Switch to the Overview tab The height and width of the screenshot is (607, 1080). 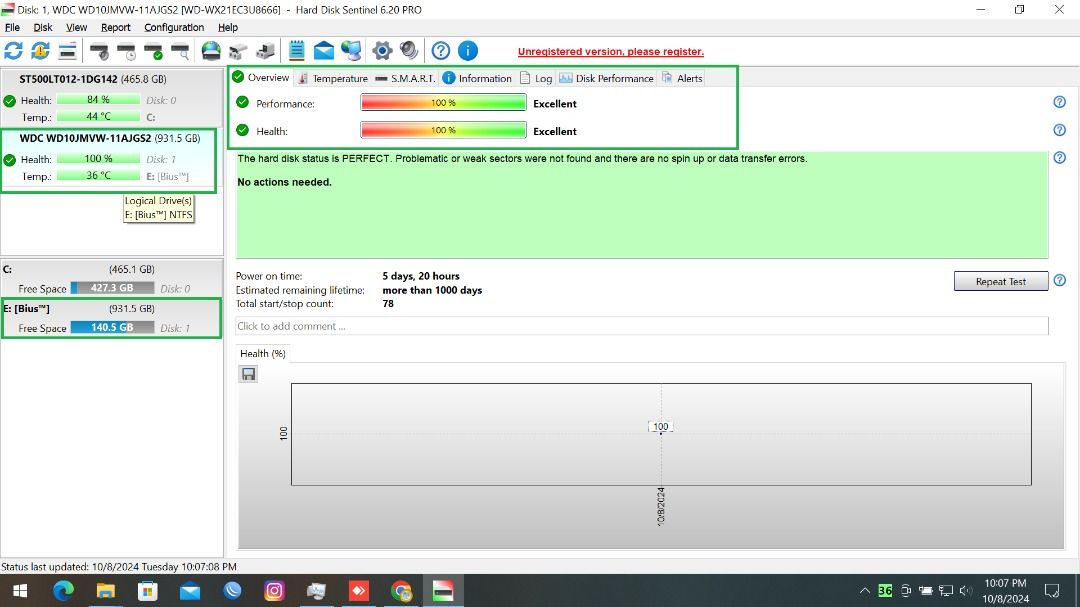coord(261,77)
